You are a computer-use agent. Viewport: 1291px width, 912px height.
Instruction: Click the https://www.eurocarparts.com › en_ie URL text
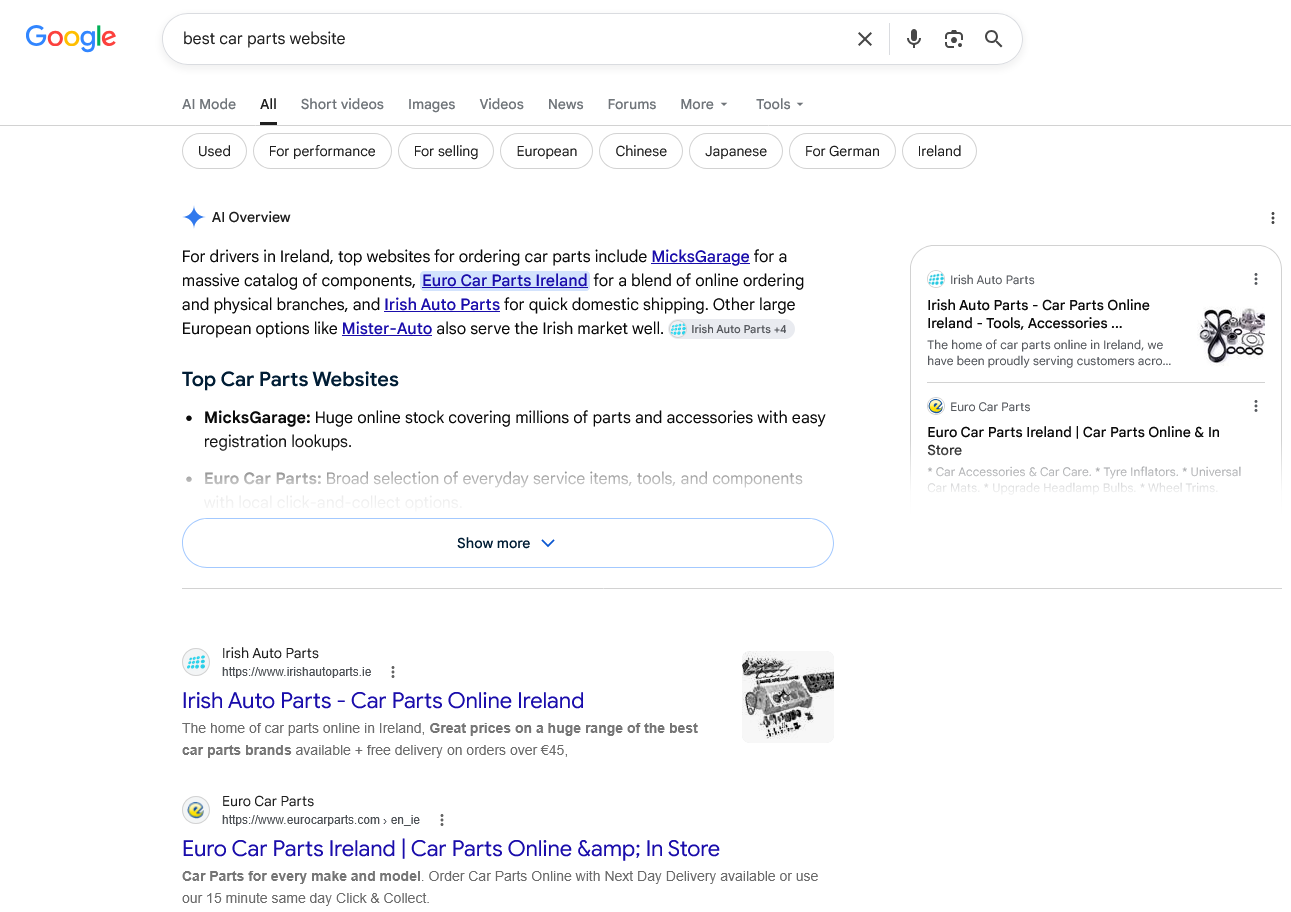tap(321, 820)
